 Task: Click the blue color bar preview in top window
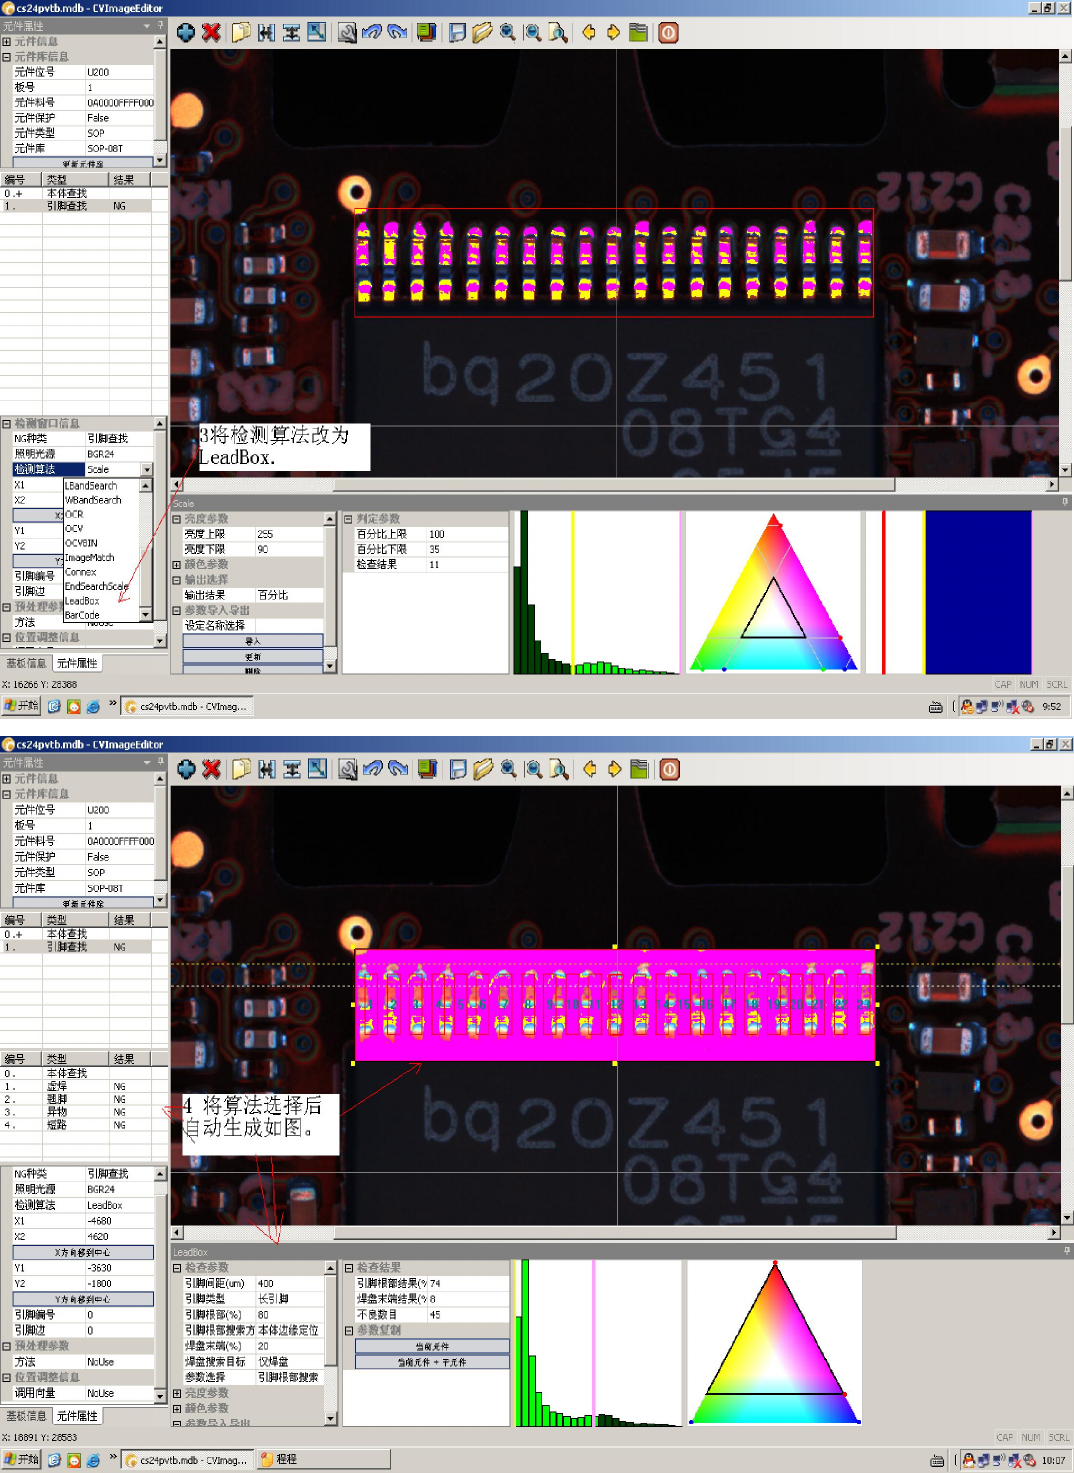point(977,592)
